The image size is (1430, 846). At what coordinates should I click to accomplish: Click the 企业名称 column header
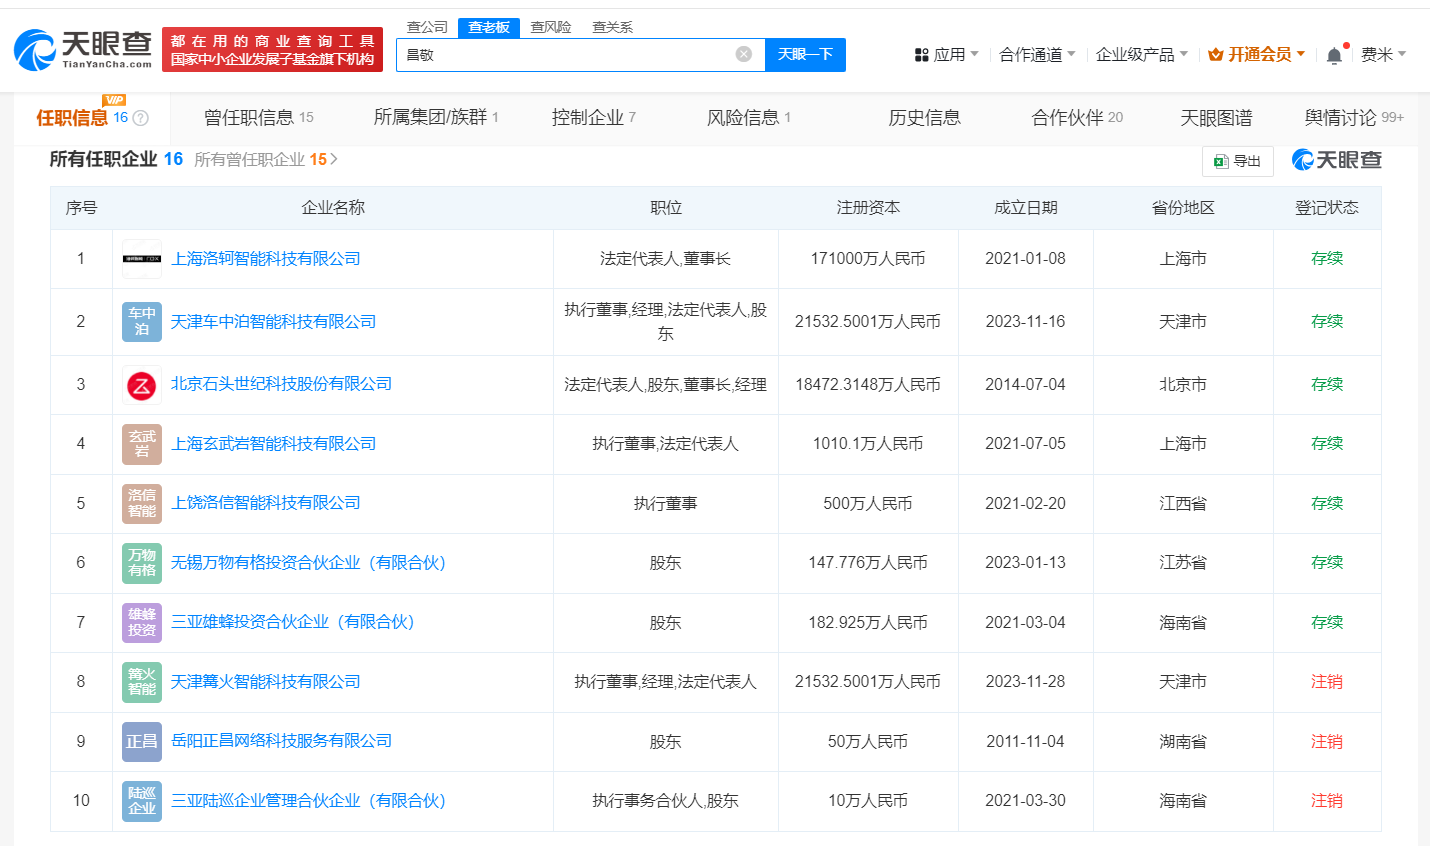333,208
